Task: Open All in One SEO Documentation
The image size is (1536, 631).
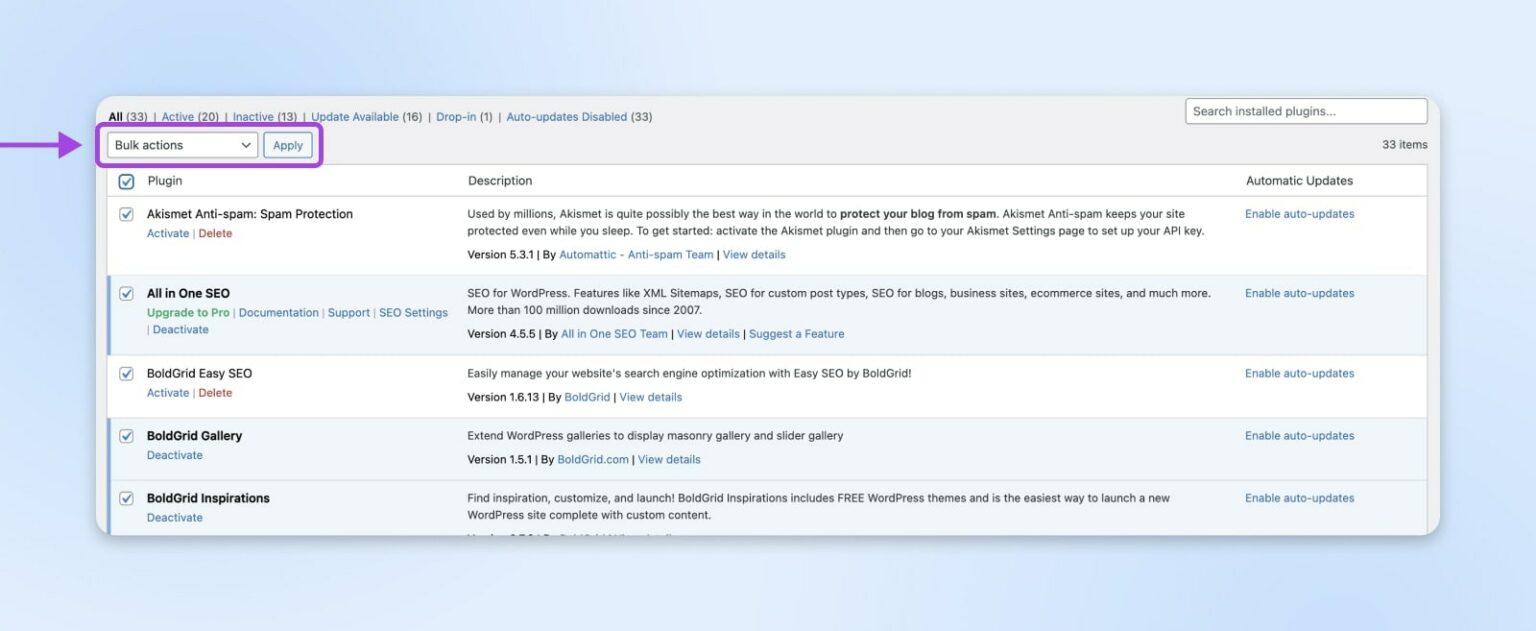Action: click(x=278, y=312)
